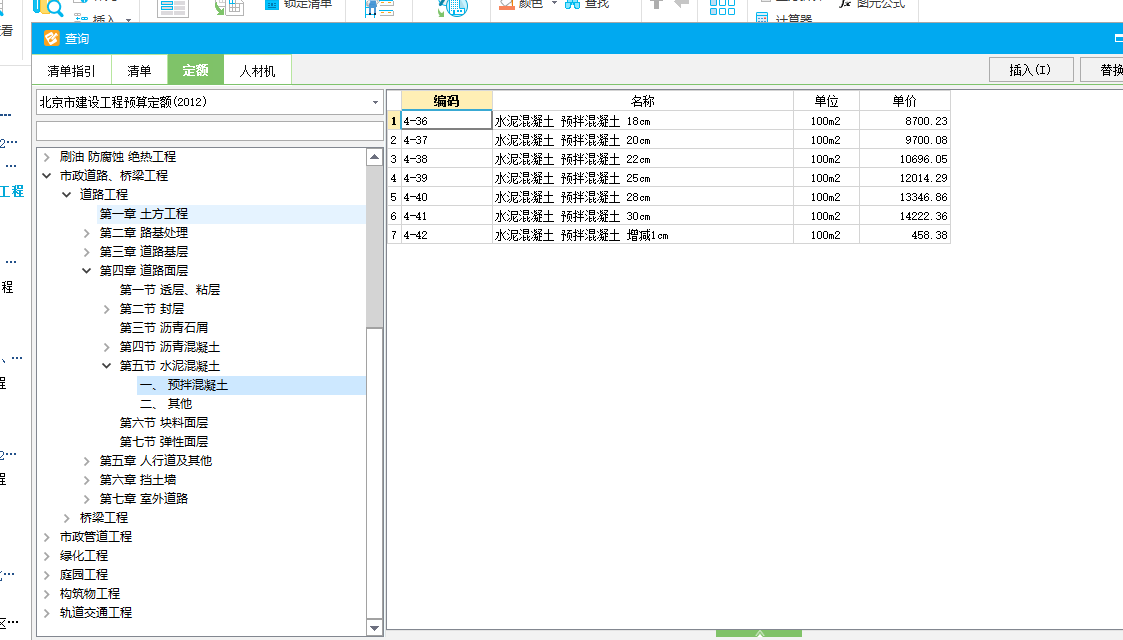Select code cell 4-37
Viewport: 1123px width, 640px height.
pyautogui.click(x=446, y=140)
